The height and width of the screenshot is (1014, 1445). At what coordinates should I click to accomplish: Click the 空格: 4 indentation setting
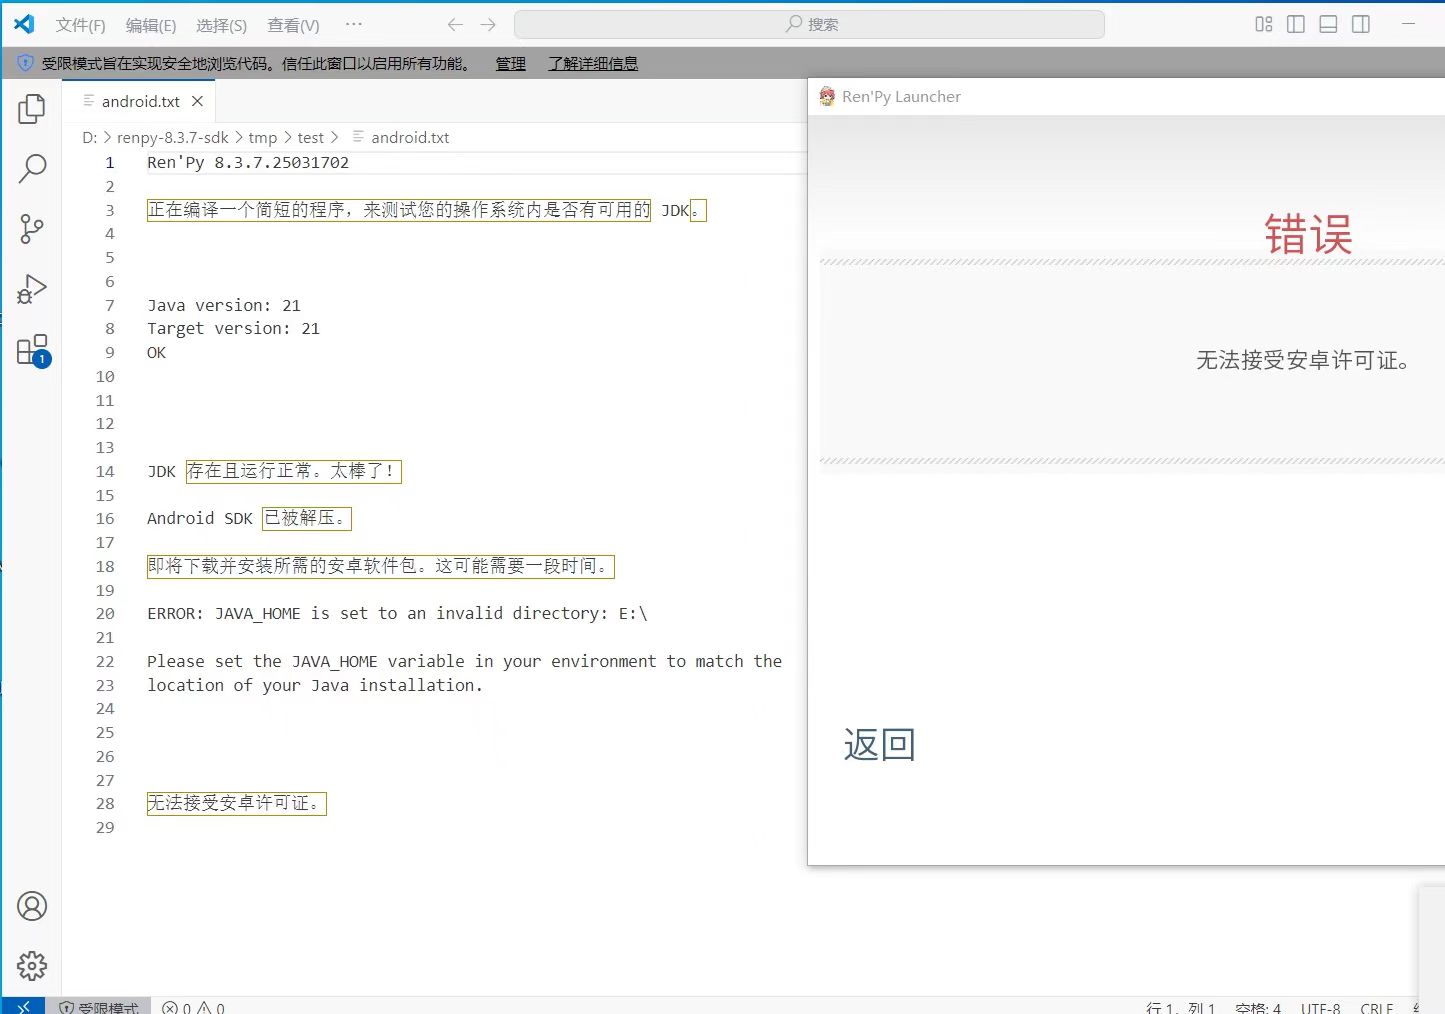click(x=1258, y=1007)
